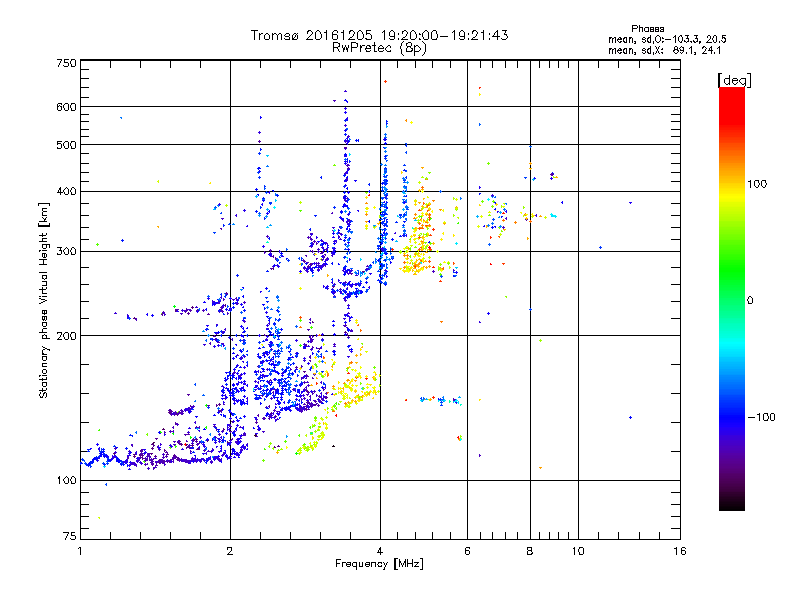Screen dimensions: 800x600
Task: Click the '[deg]' colorbar unit label
Action: pyautogui.click(x=734, y=80)
